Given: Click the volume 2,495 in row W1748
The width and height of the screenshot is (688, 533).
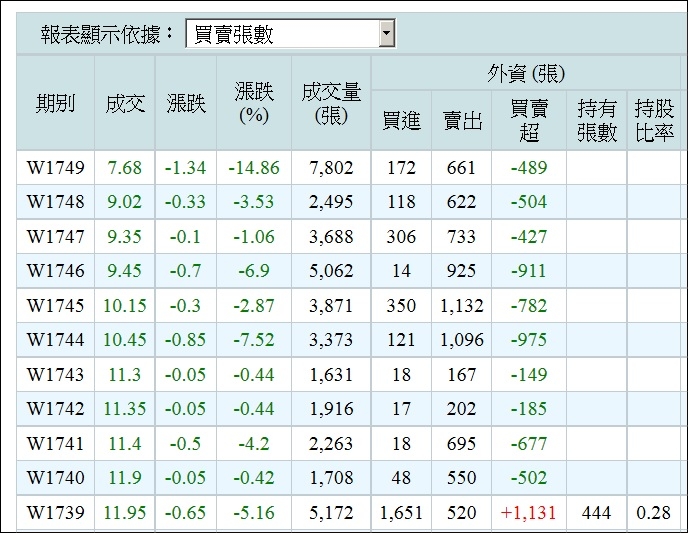Looking at the screenshot, I should click(x=331, y=202).
